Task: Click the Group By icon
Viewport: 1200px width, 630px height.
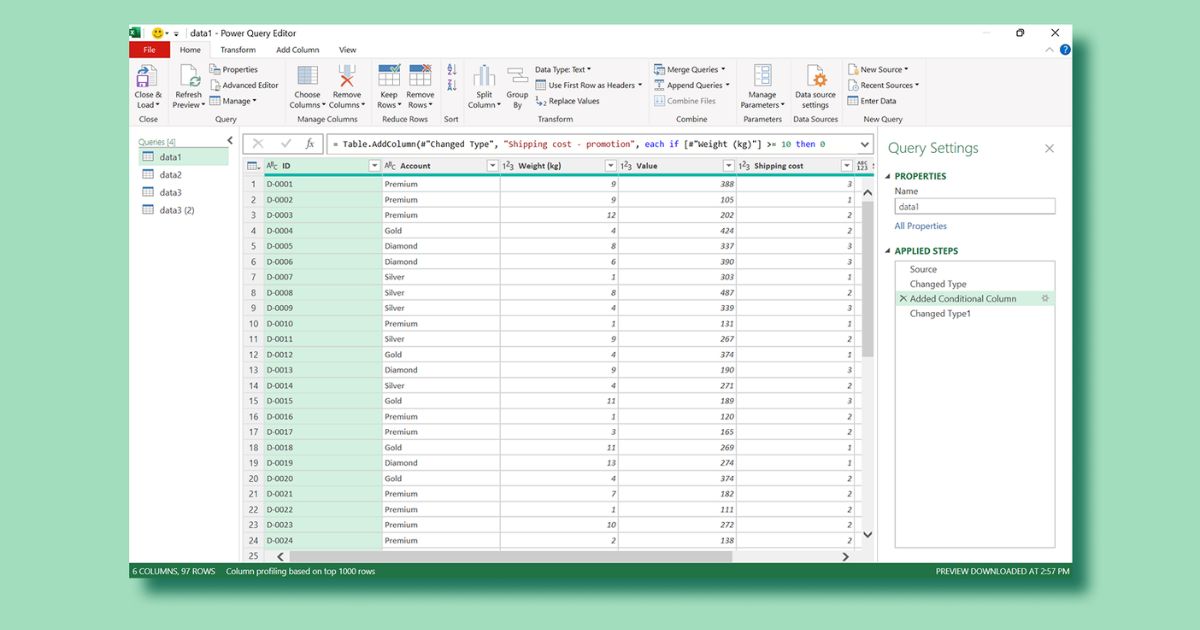Action: 517,77
